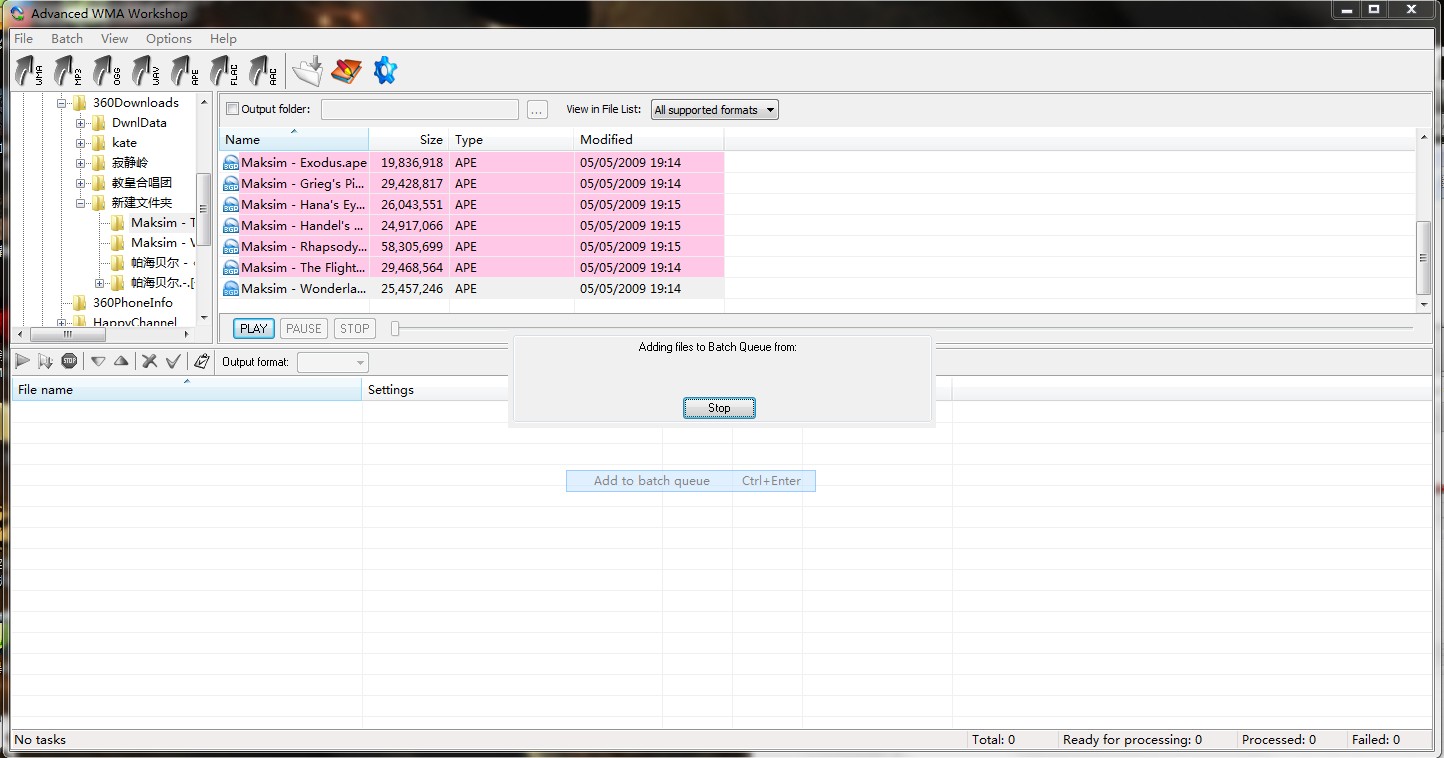Click the folder icon next to DwnlData
This screenshot has height=758, width=1444.
[98, 123]
